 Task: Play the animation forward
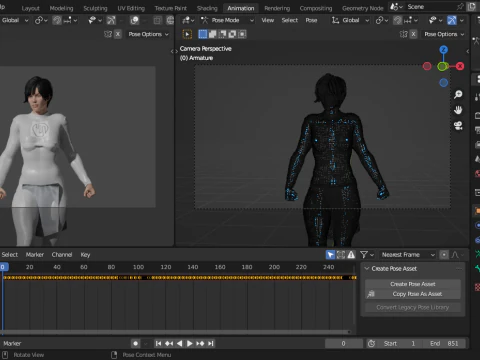pyautogui.click(x=190, y=343)
